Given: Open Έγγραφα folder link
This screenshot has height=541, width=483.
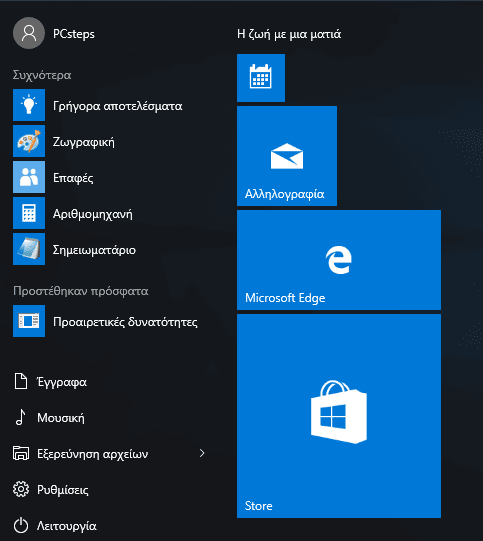Looking at the screenshot, I should (62, 382).
